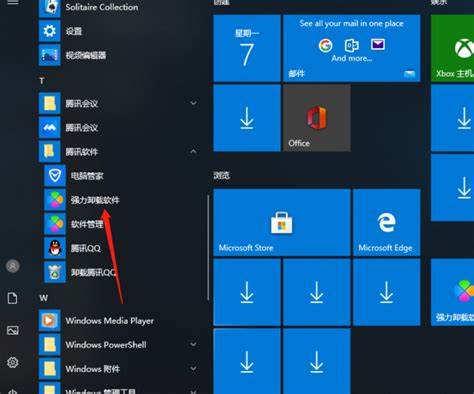Viewport: 474px width, 394px height.
Task: Open Settings gear on left rail
Action: coord(13,362)
